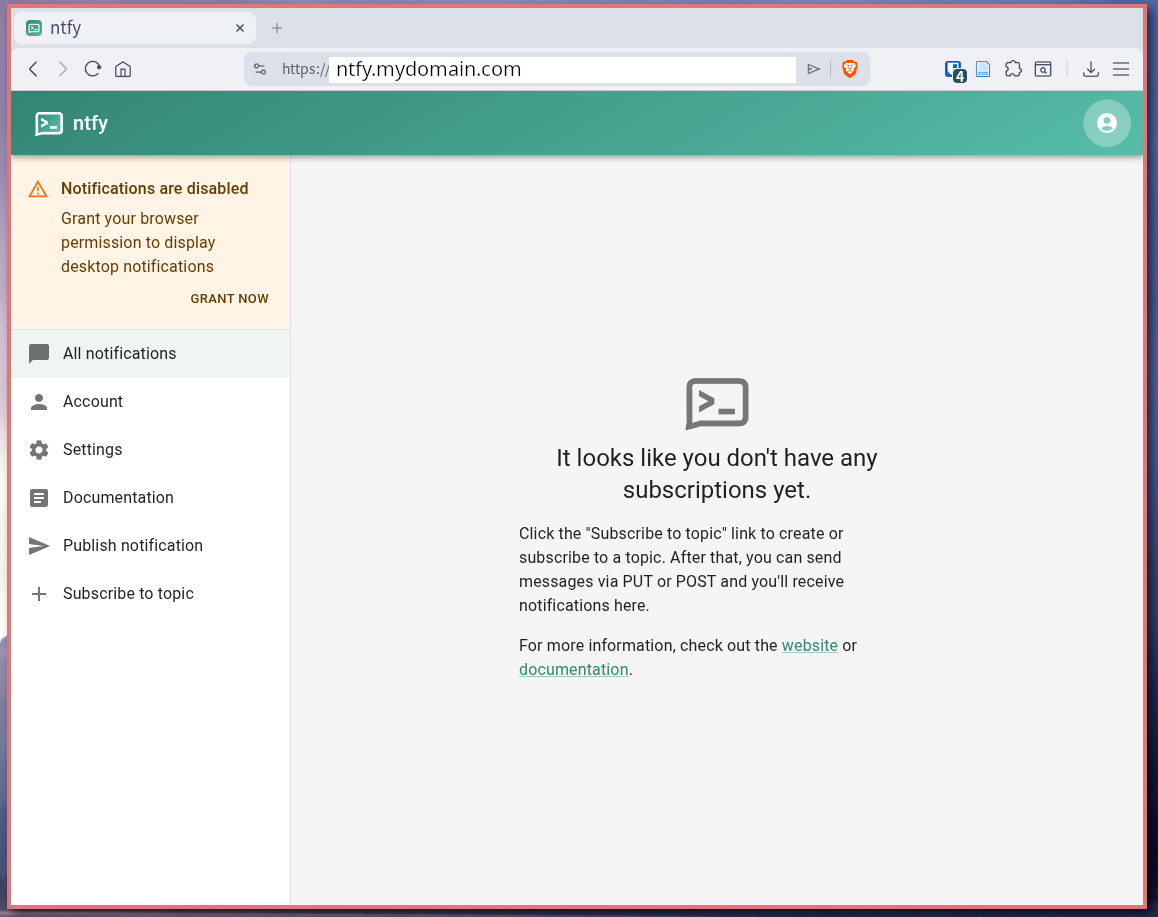The height and width of the screenshot is (917, 1158).
Task: Open Settings in the sidebar
Action: click(x=92, y=449)
